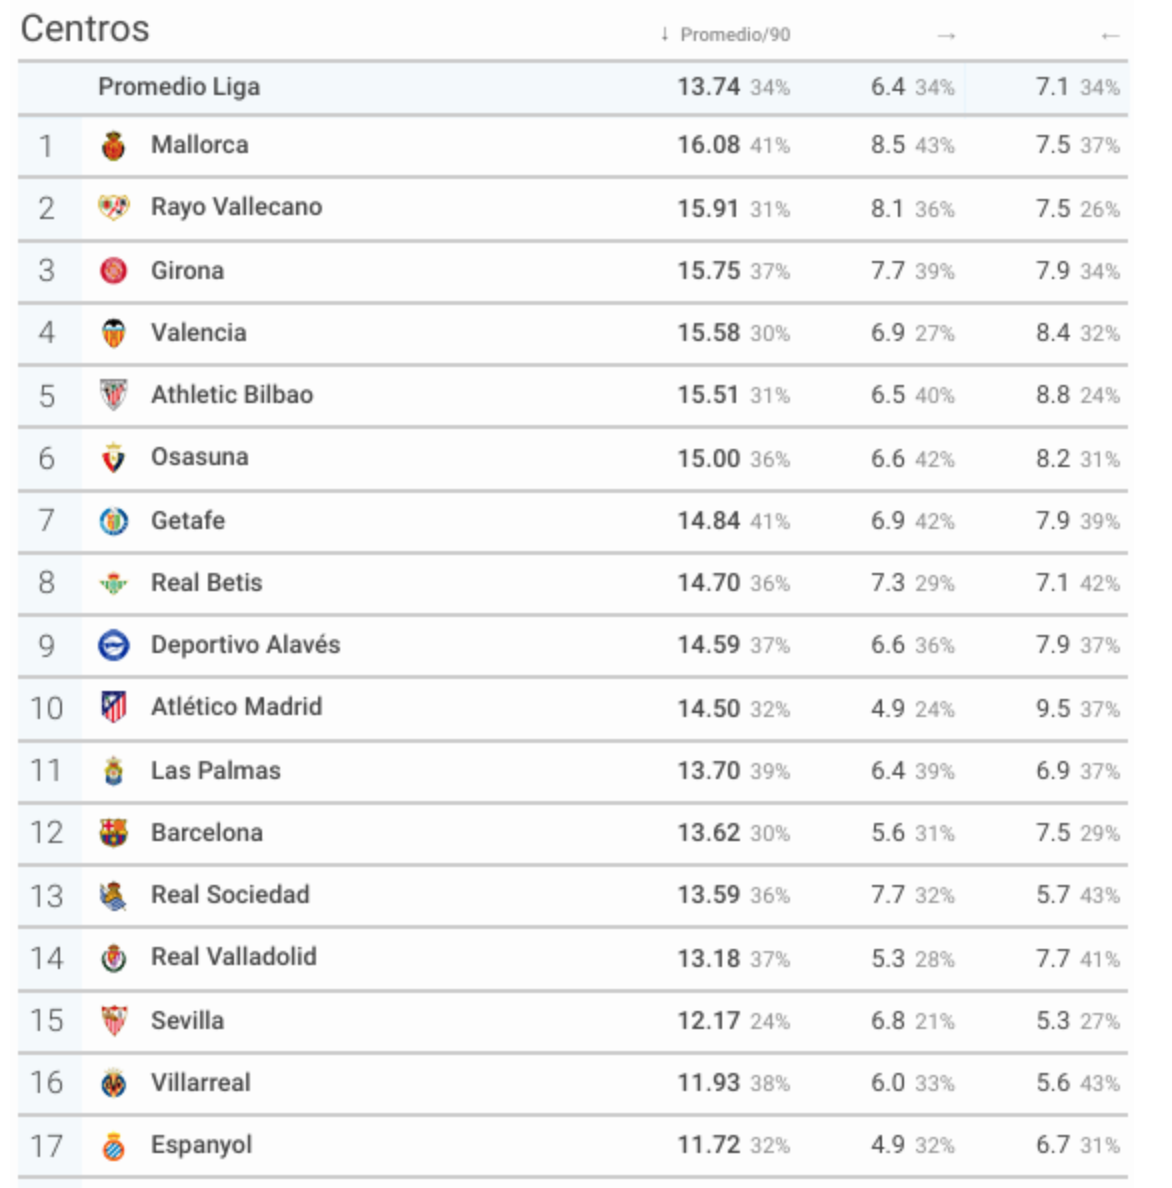Image resolution: width=1172 pixels, height=1188 pixels.
Task: Select the Promedio Liga summary row
Action: (x=573, y=87)
